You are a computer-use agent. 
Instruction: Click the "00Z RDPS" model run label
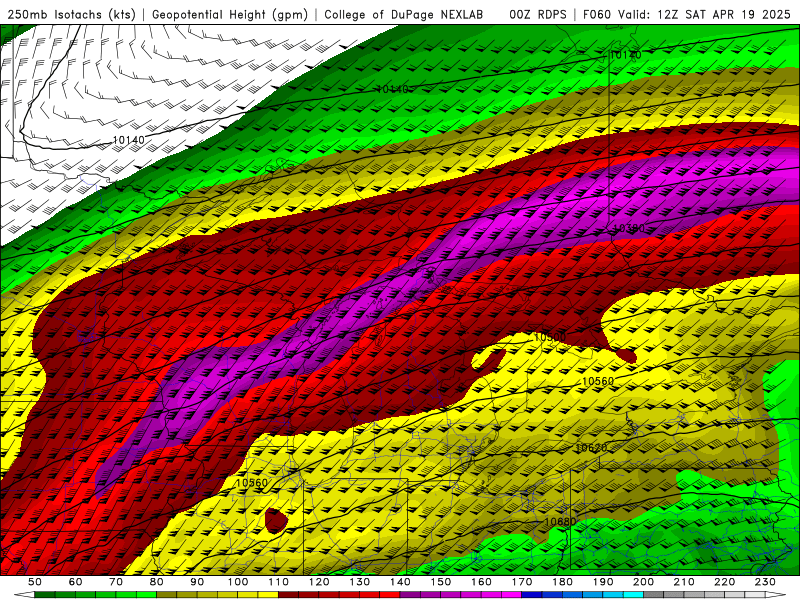click(x=537, y=14)
